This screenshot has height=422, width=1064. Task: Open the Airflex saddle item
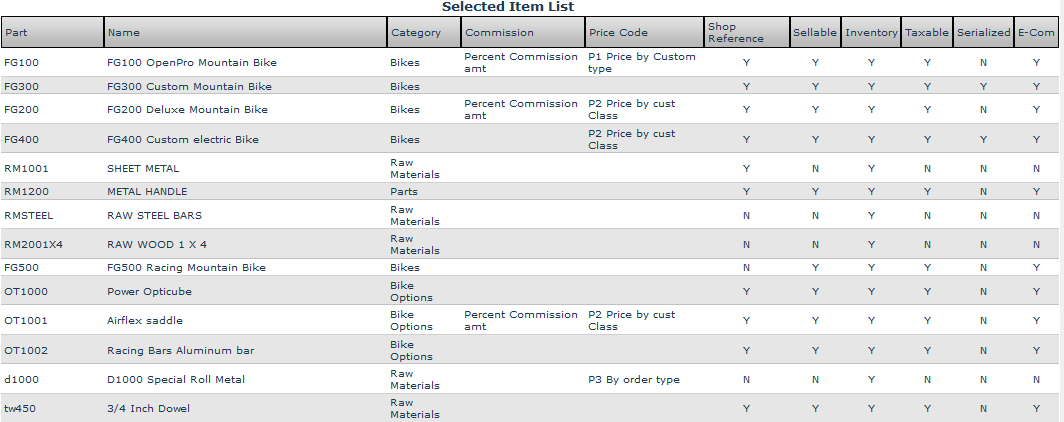tap(145, 321)
